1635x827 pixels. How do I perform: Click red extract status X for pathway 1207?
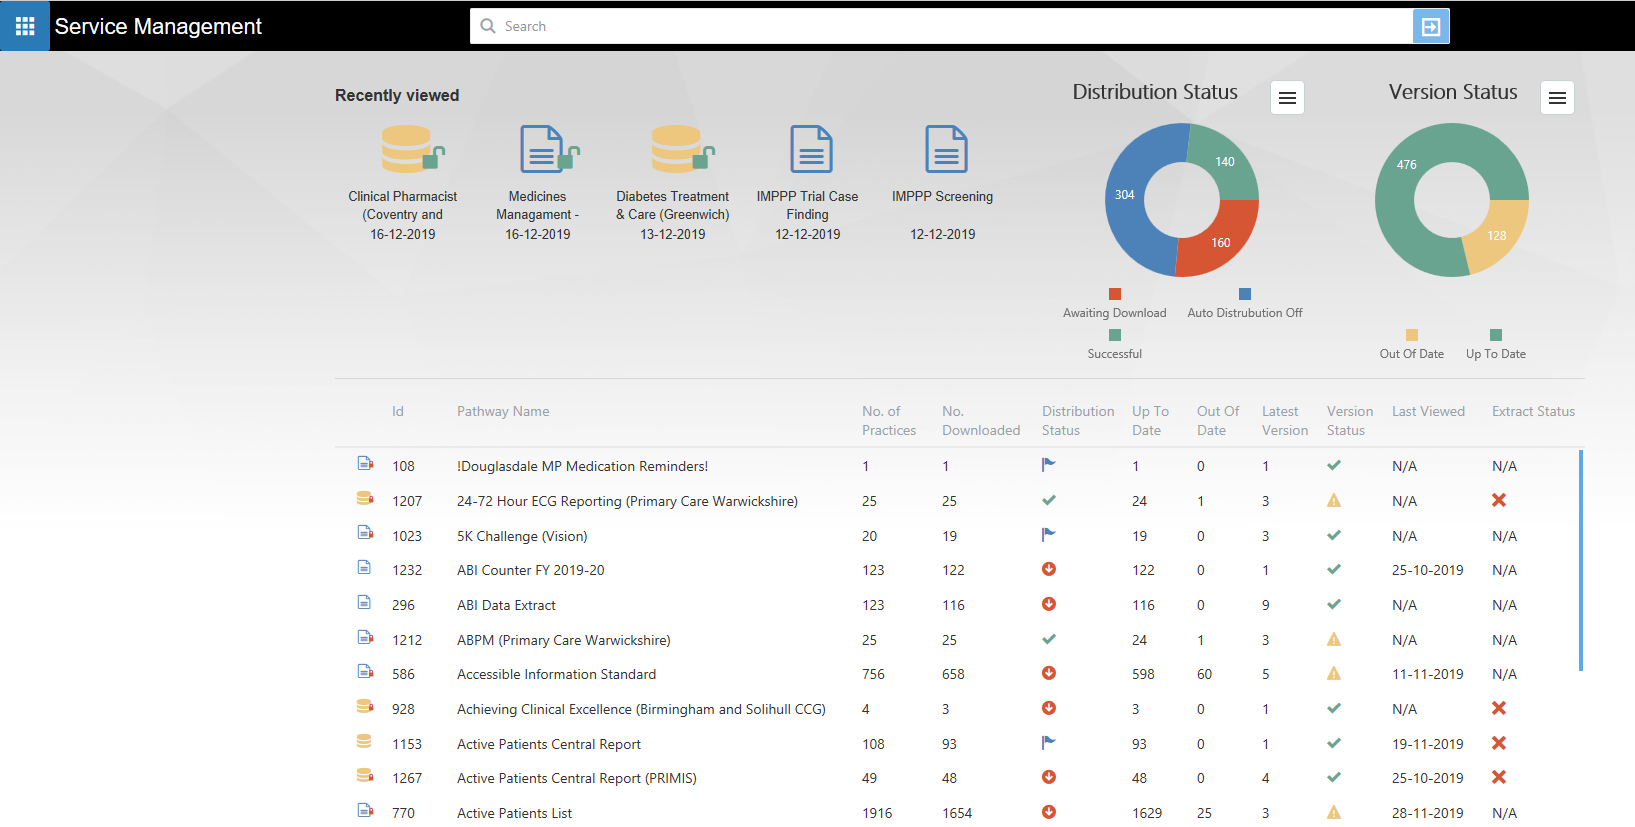[1498, 500]
